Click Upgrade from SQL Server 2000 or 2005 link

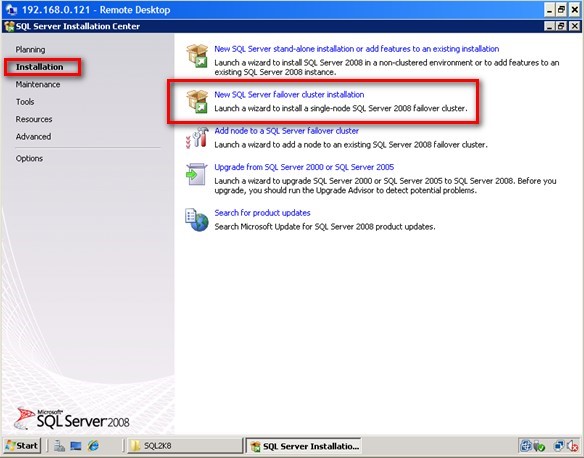pos(304,167)
